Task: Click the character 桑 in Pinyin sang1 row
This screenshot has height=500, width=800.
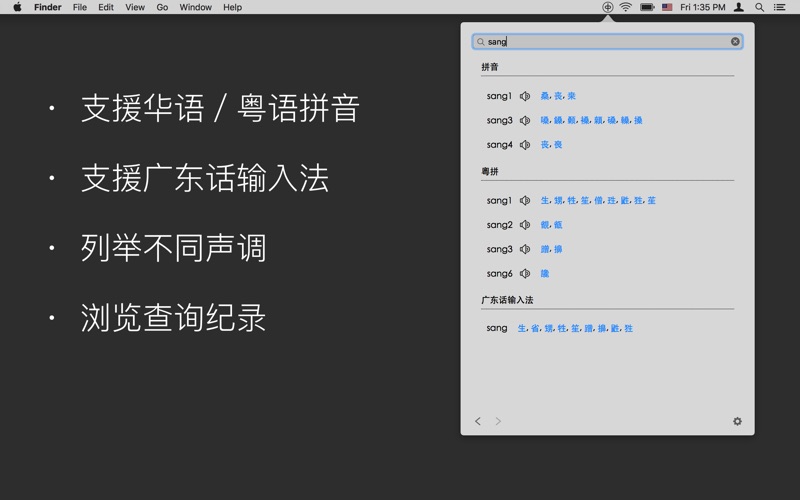Action: 545,96
